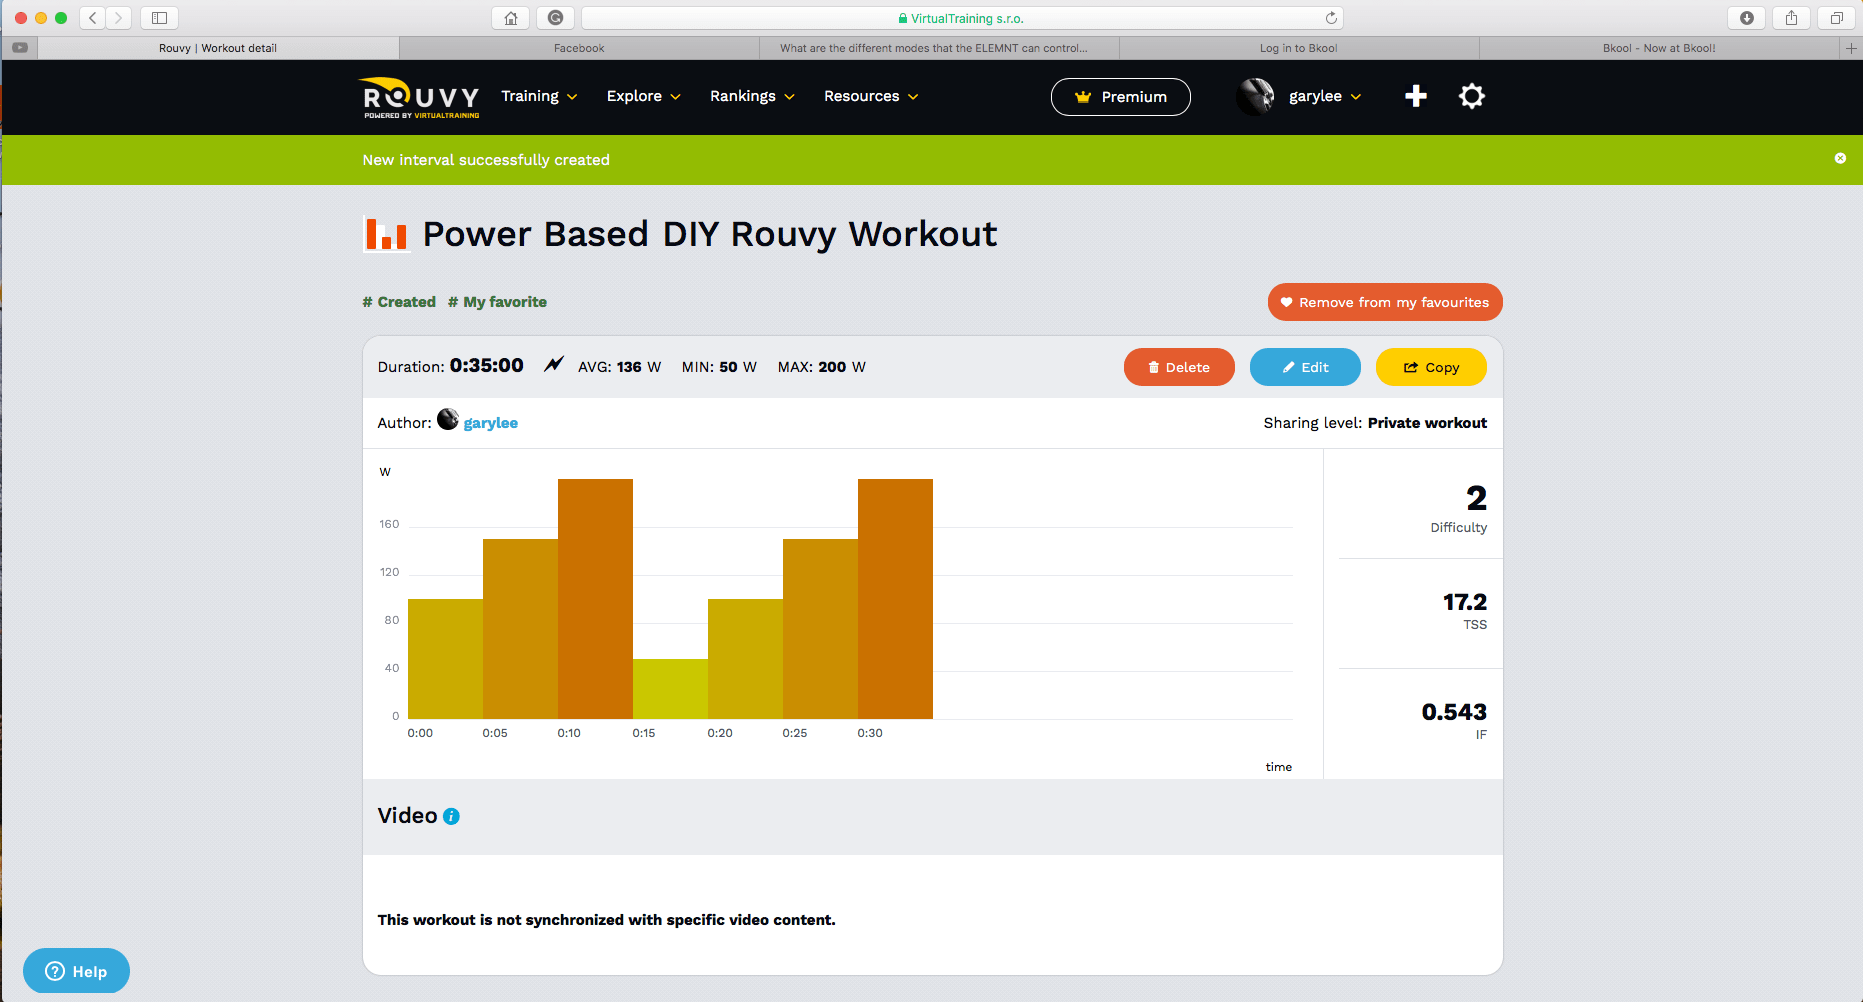Screen dimensions: 1863x1002
Task: Click the Edit workout button
Action: (x=1305, y=367)
